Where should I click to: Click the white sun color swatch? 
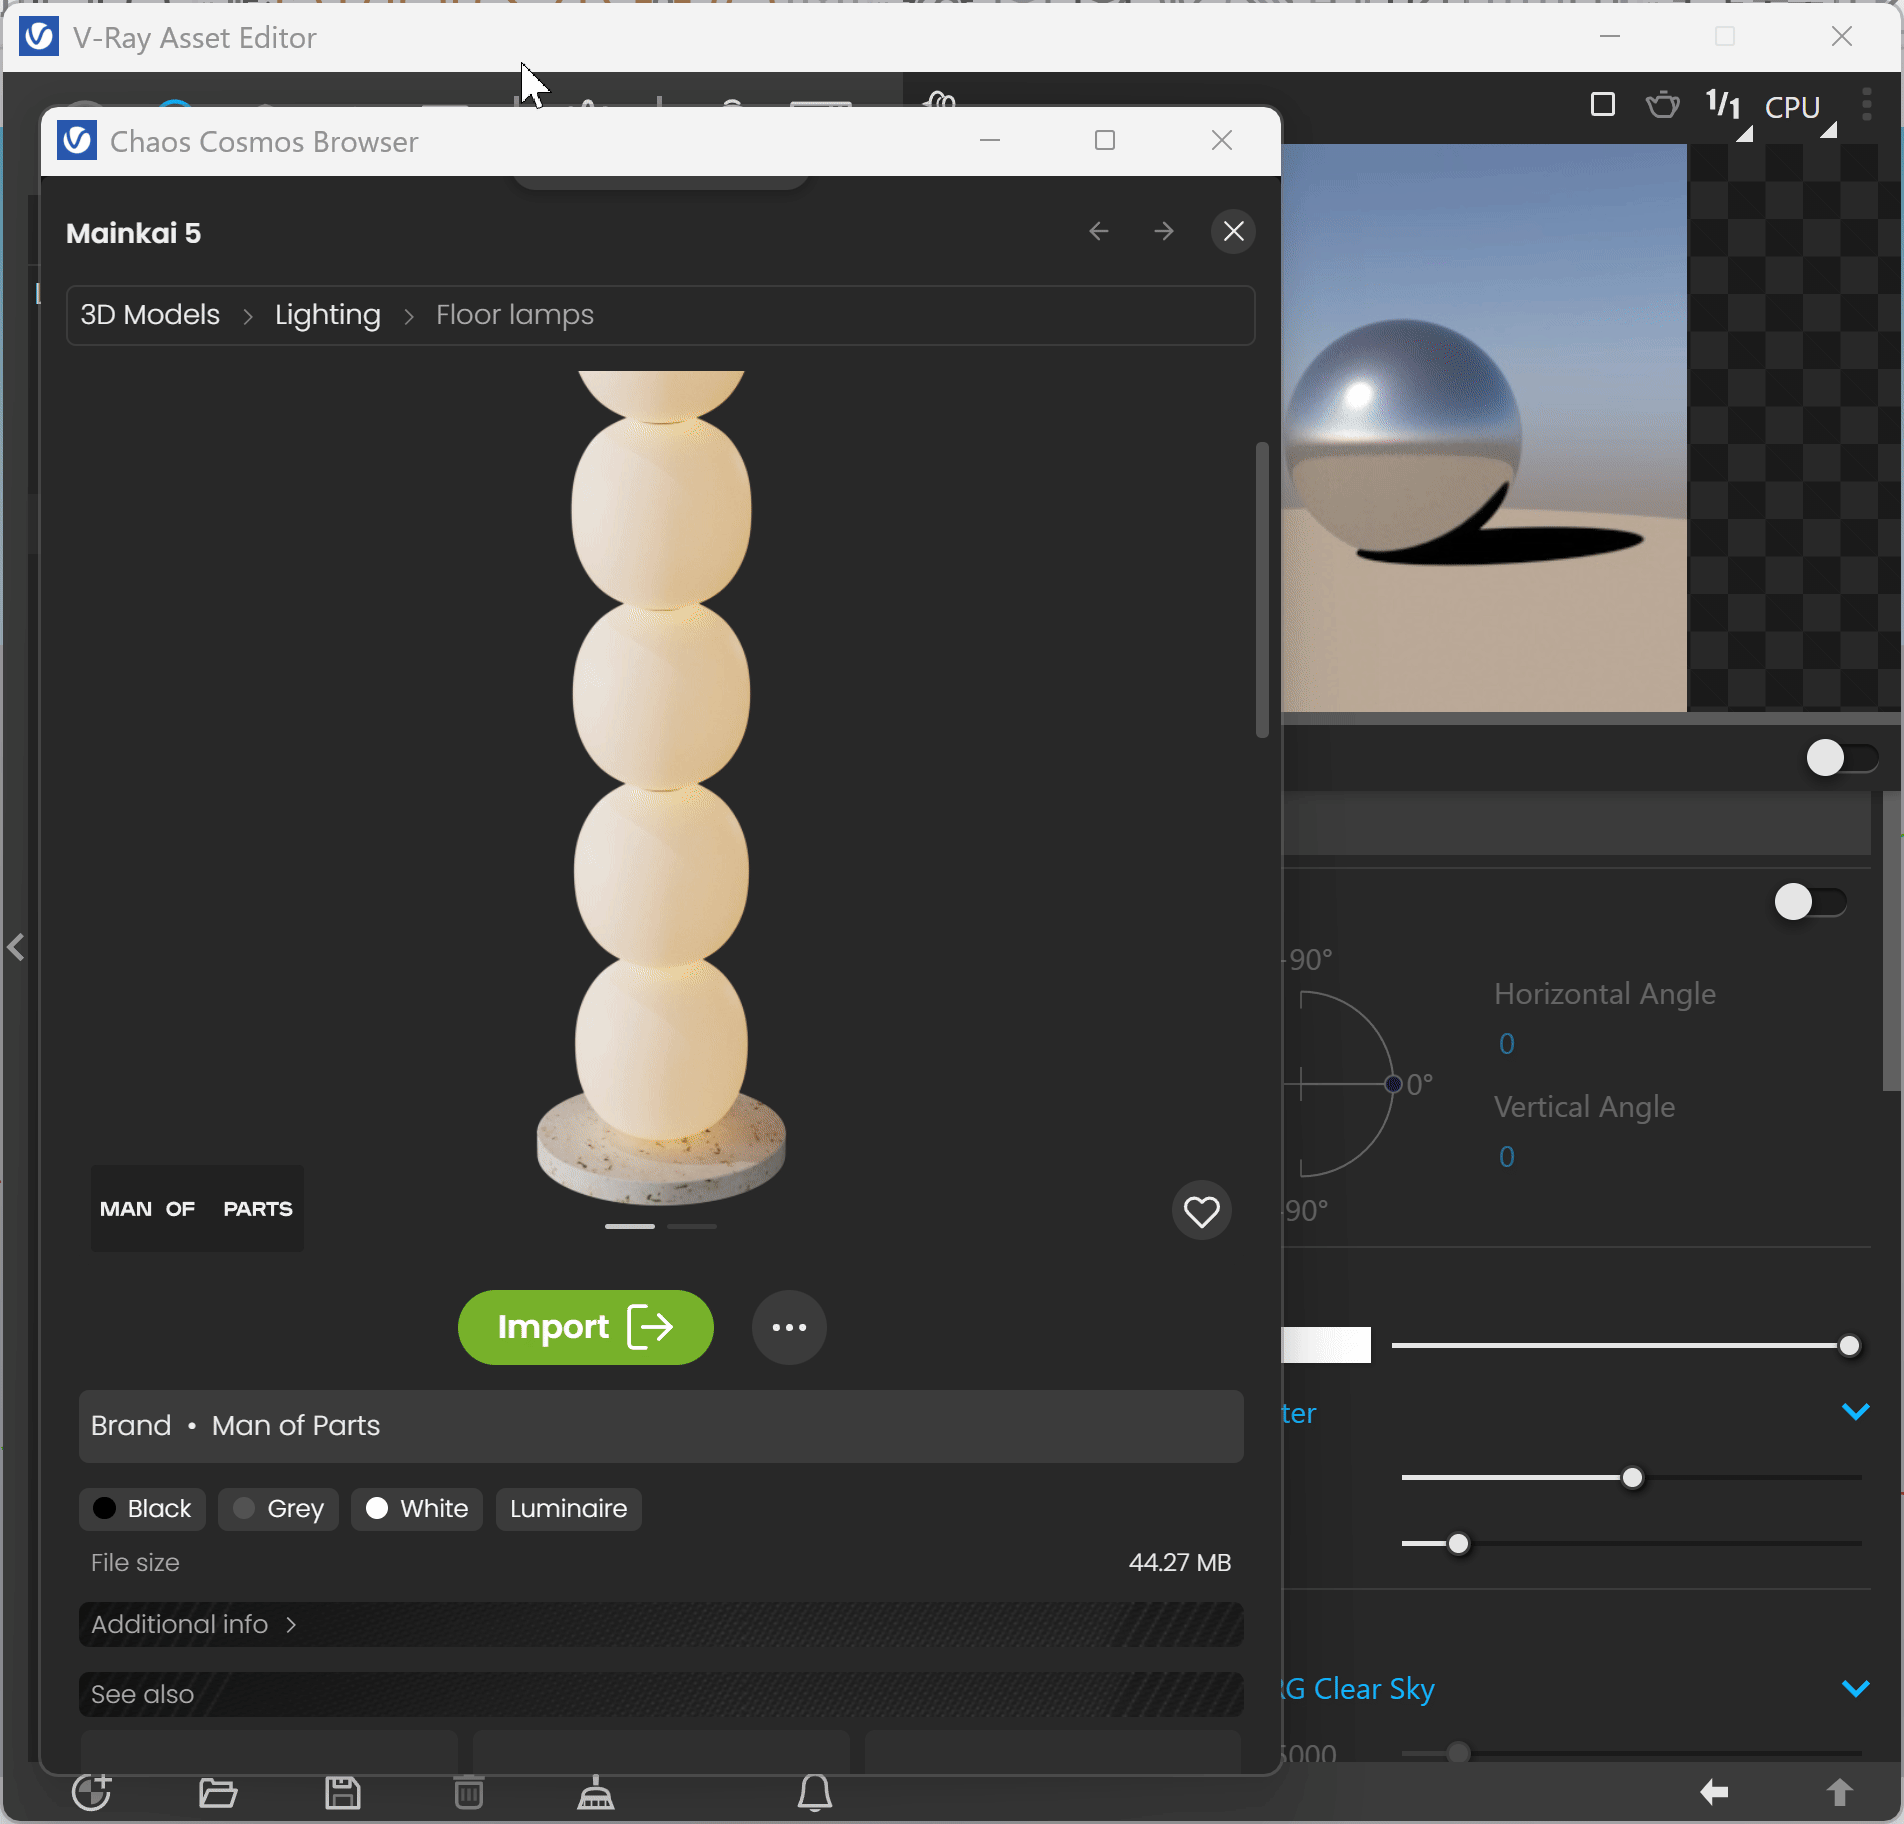pos(1327,1345)
